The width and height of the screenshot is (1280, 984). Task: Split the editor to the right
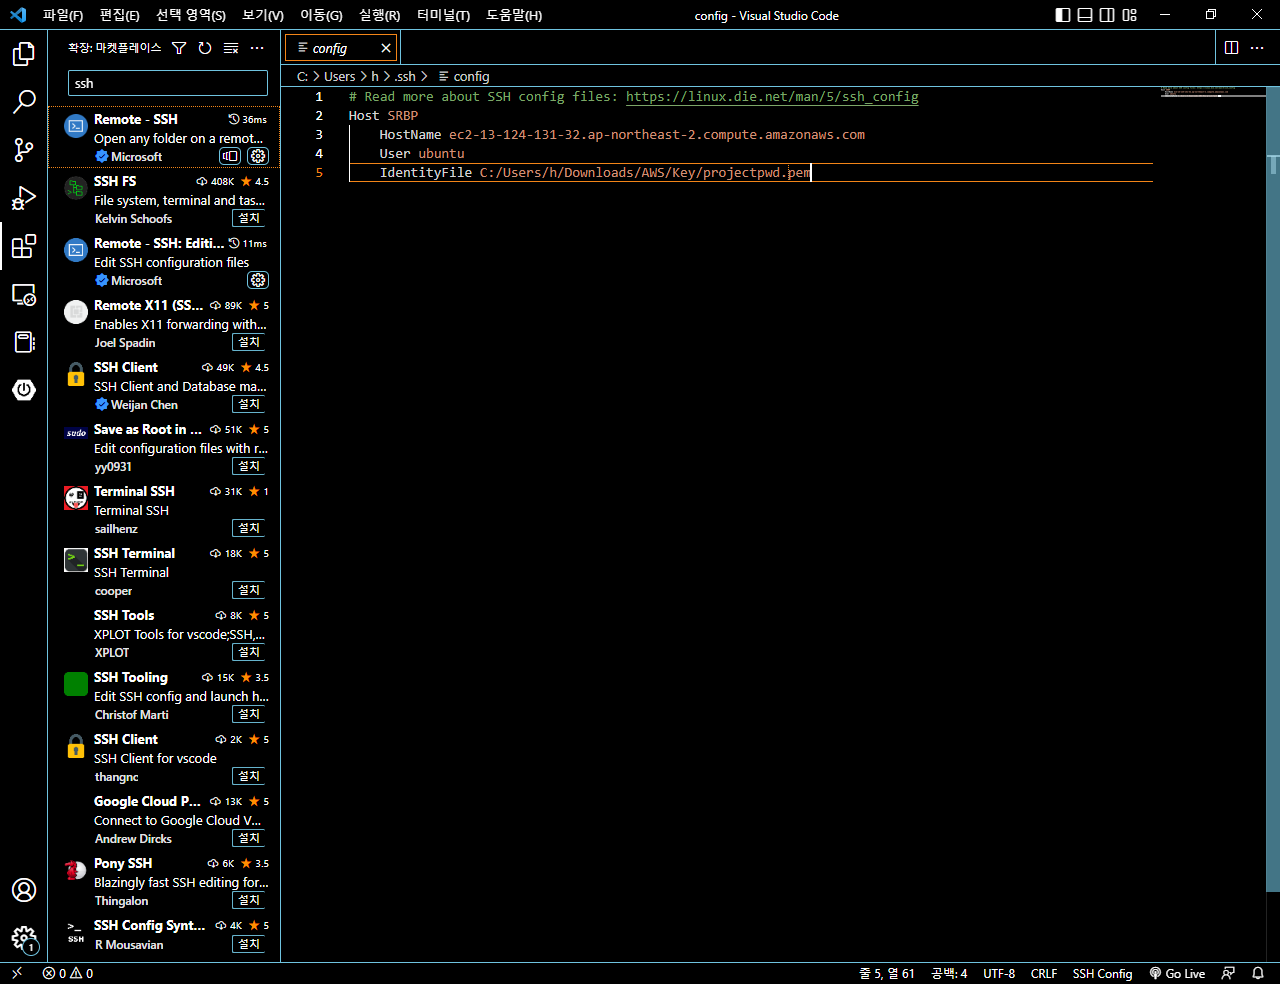pyautogui.click(x=1232, y=48)
